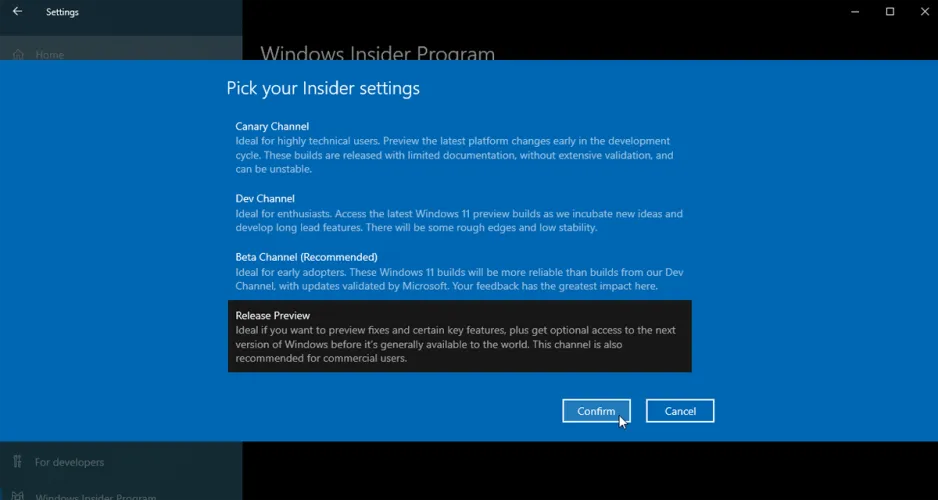The width and height of the screenshot is (938, 500).
Task: Open Windows Insider Program label in sidebar
Action: 95,495
